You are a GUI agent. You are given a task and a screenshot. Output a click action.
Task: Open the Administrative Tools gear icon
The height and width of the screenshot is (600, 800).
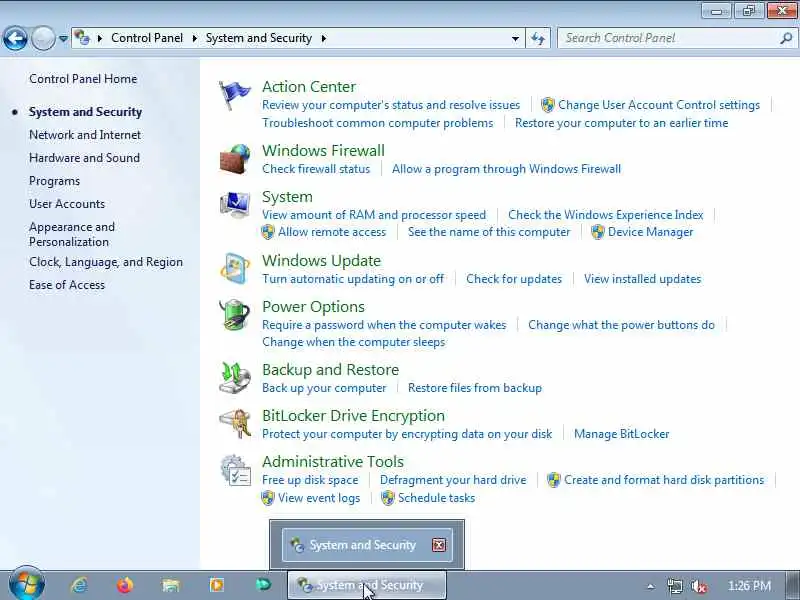[235, 470]
